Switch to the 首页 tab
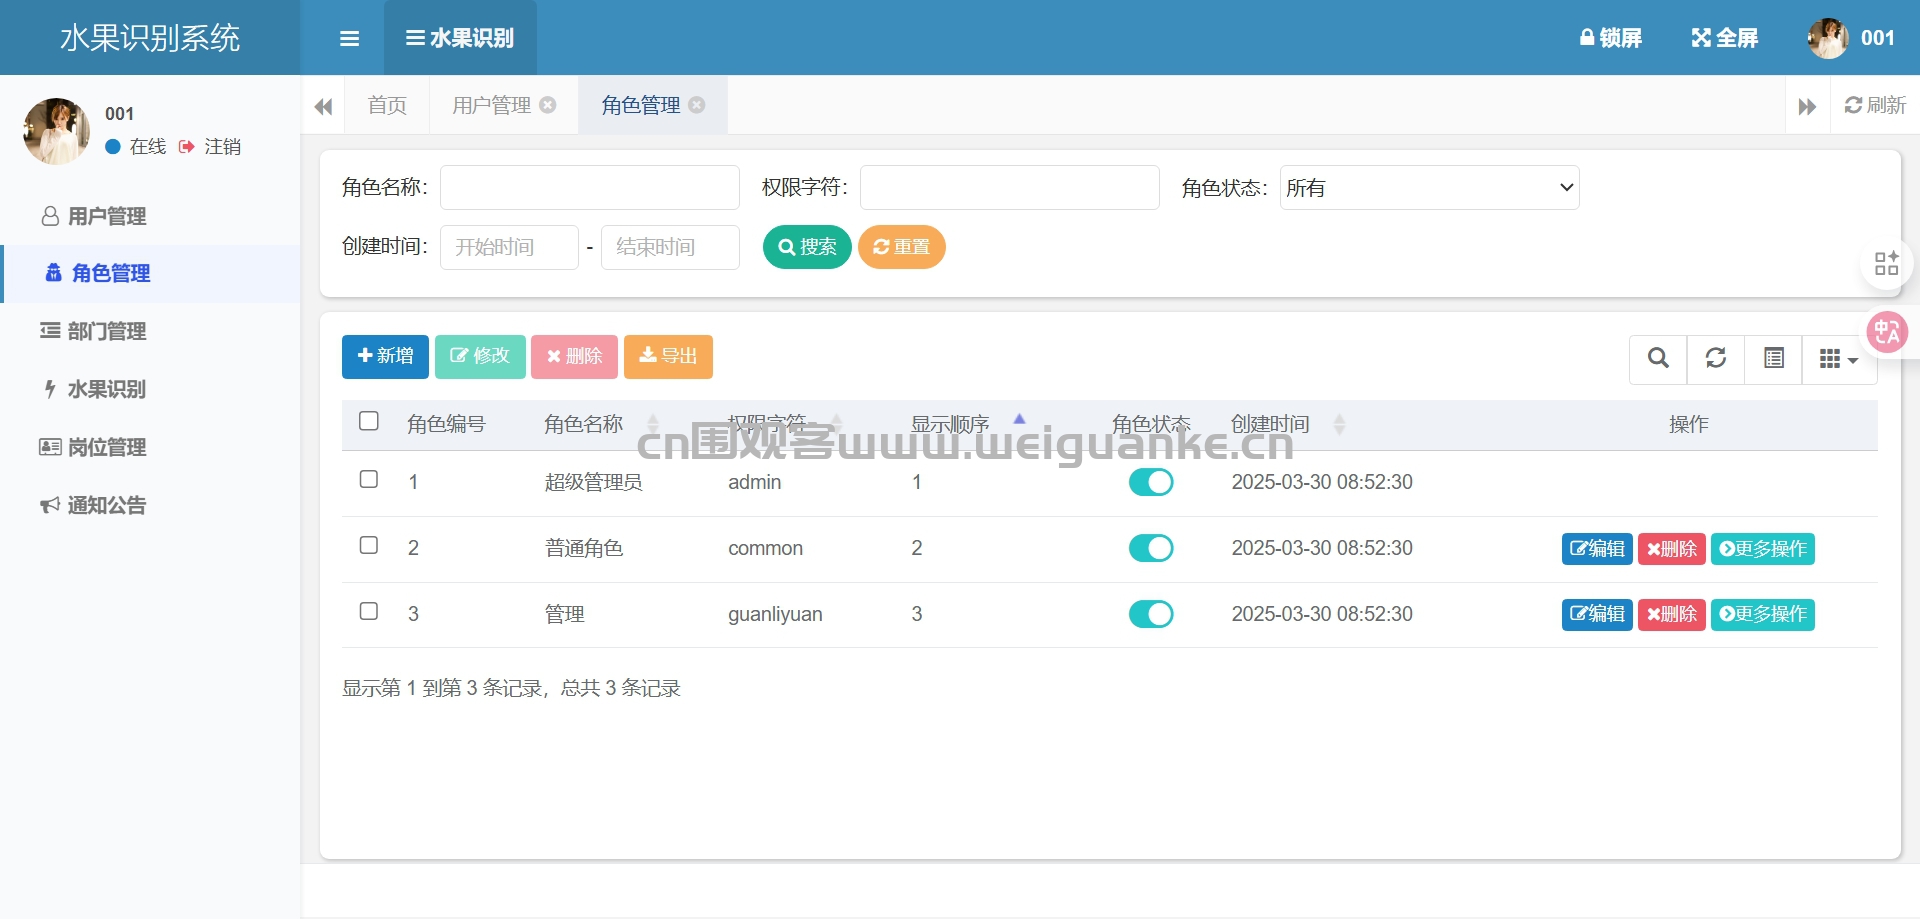Image resolution: width=1920 pixels, height=919 pixels. [387, 105]
